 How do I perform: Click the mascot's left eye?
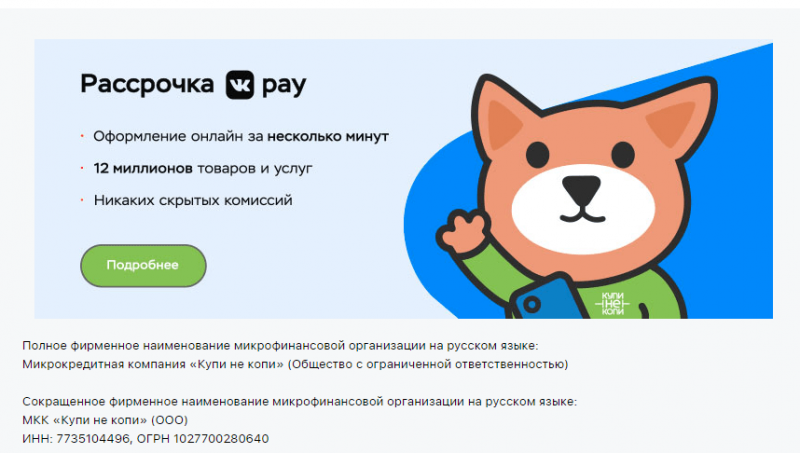pyautogui.click(x=538, y=154)
